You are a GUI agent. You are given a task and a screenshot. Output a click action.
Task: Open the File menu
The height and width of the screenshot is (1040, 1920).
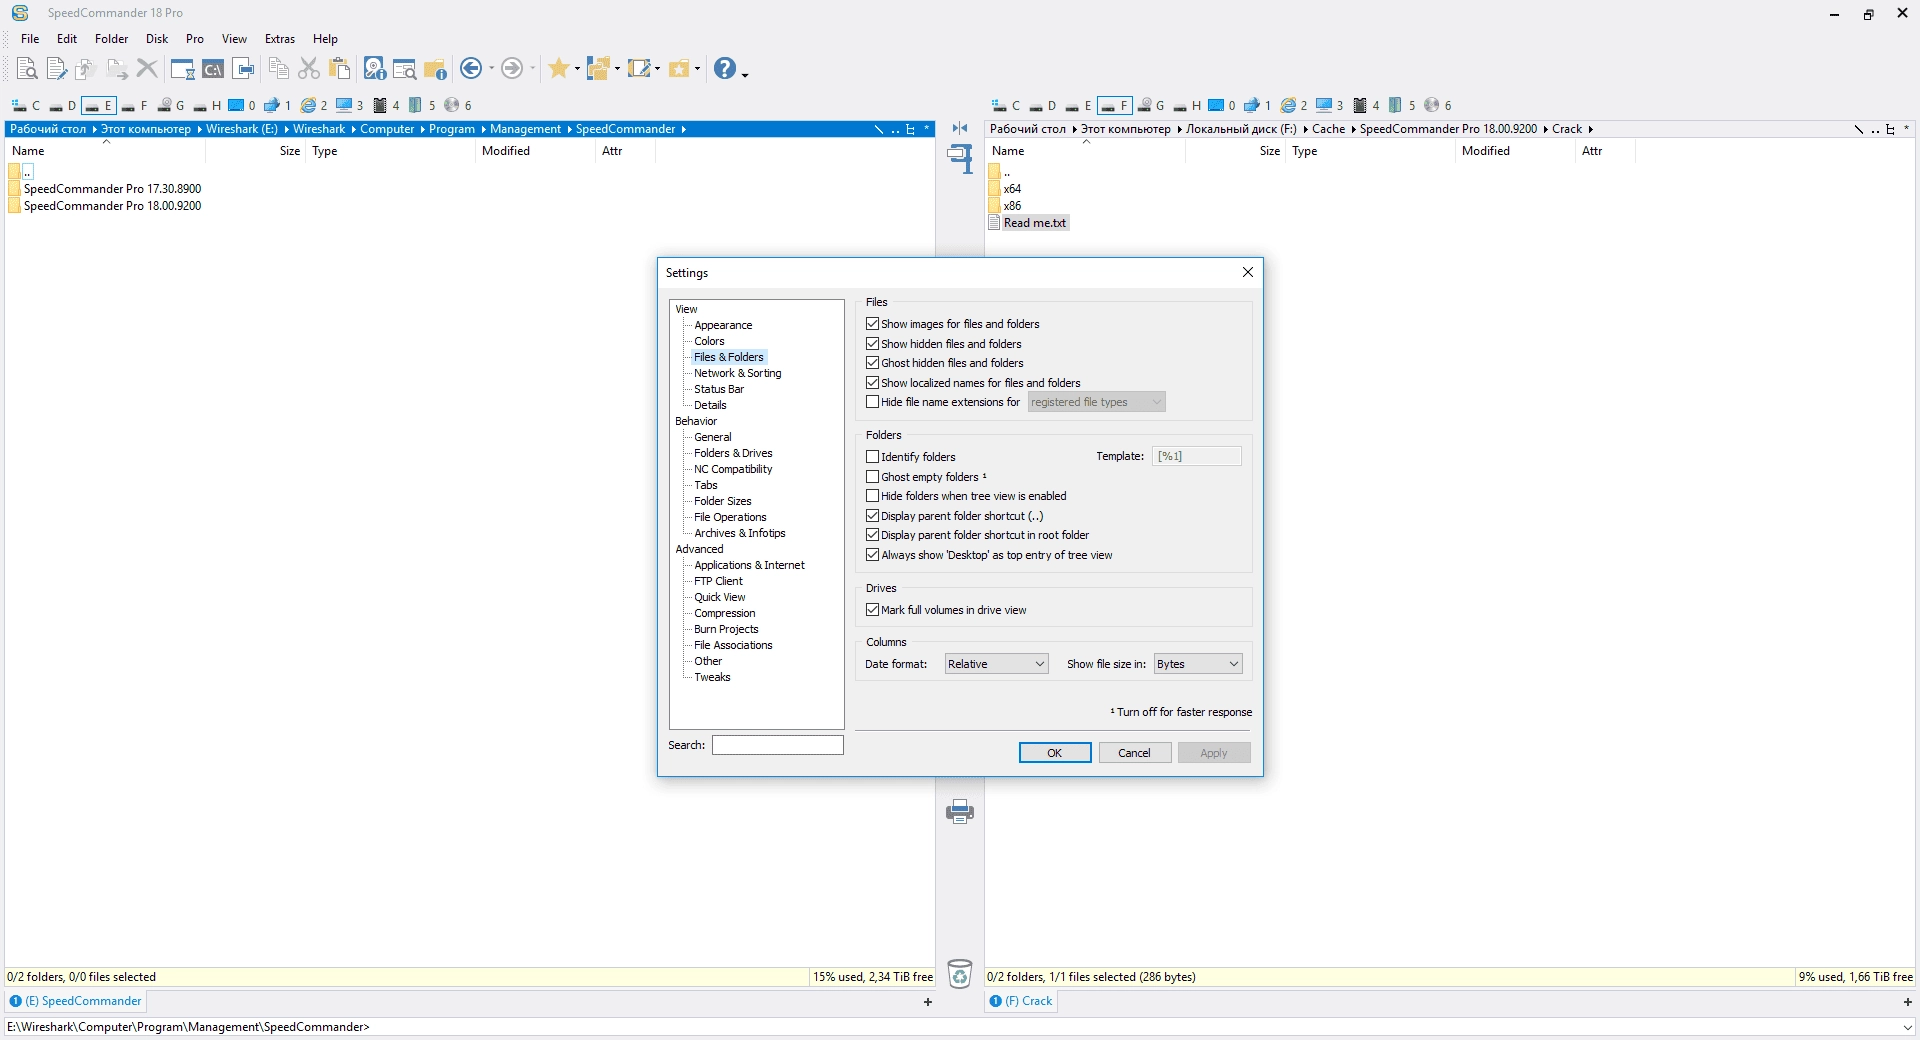30,39
